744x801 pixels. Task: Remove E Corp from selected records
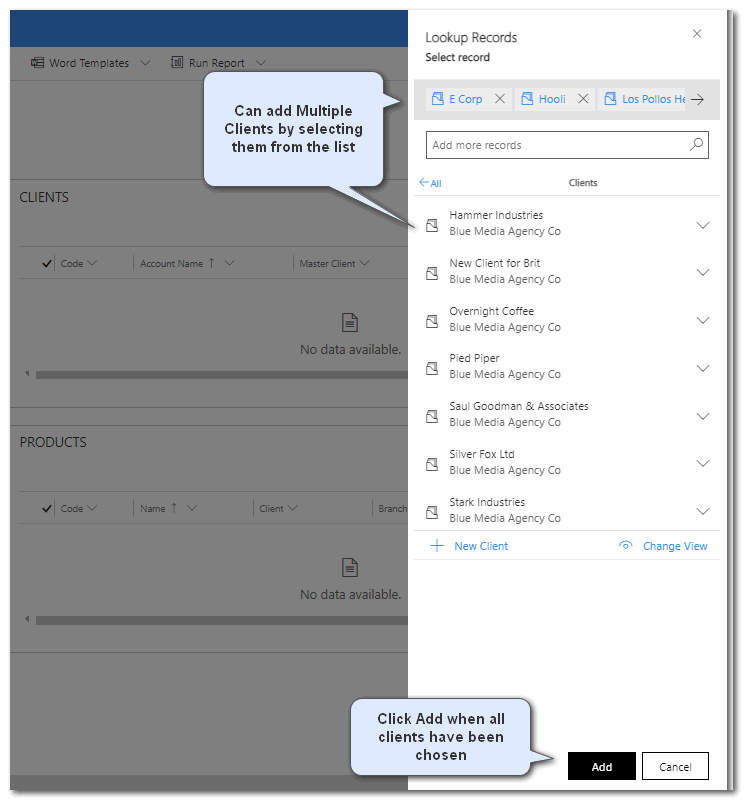(x=500, y=99)
